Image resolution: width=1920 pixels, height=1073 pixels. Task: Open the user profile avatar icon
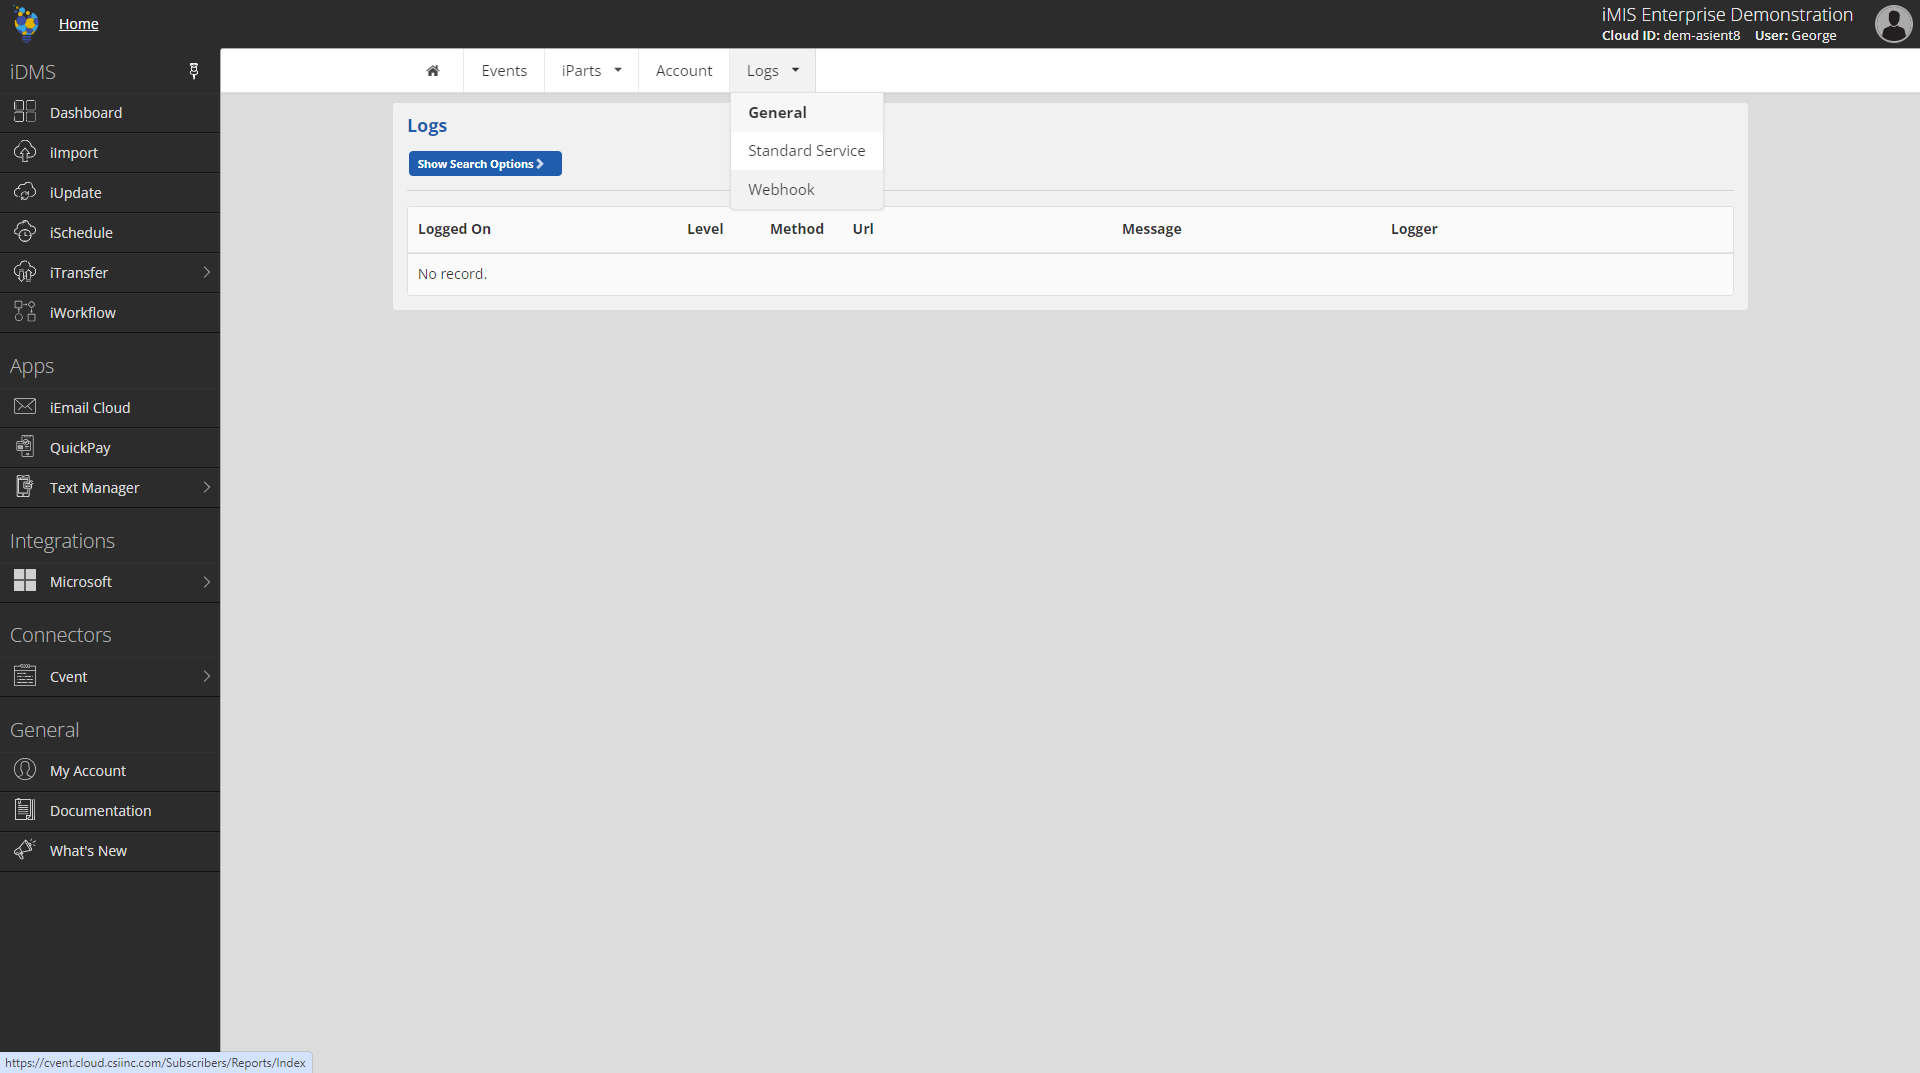tap(1892, 24)
